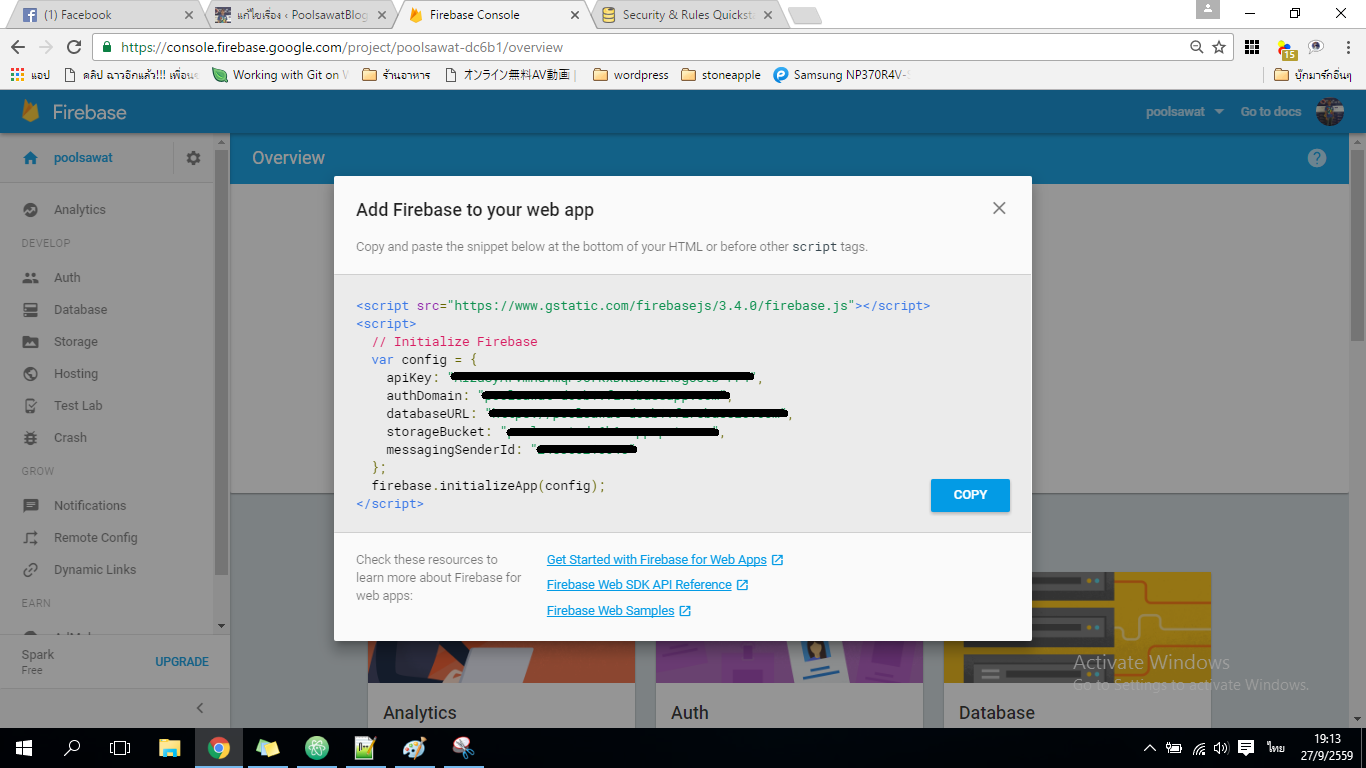Viewport: 1366px width, 768px height.
Task: Click the zoom magnifier icon in address bar
Action: pyautogui.click(x=1196, y=47)
